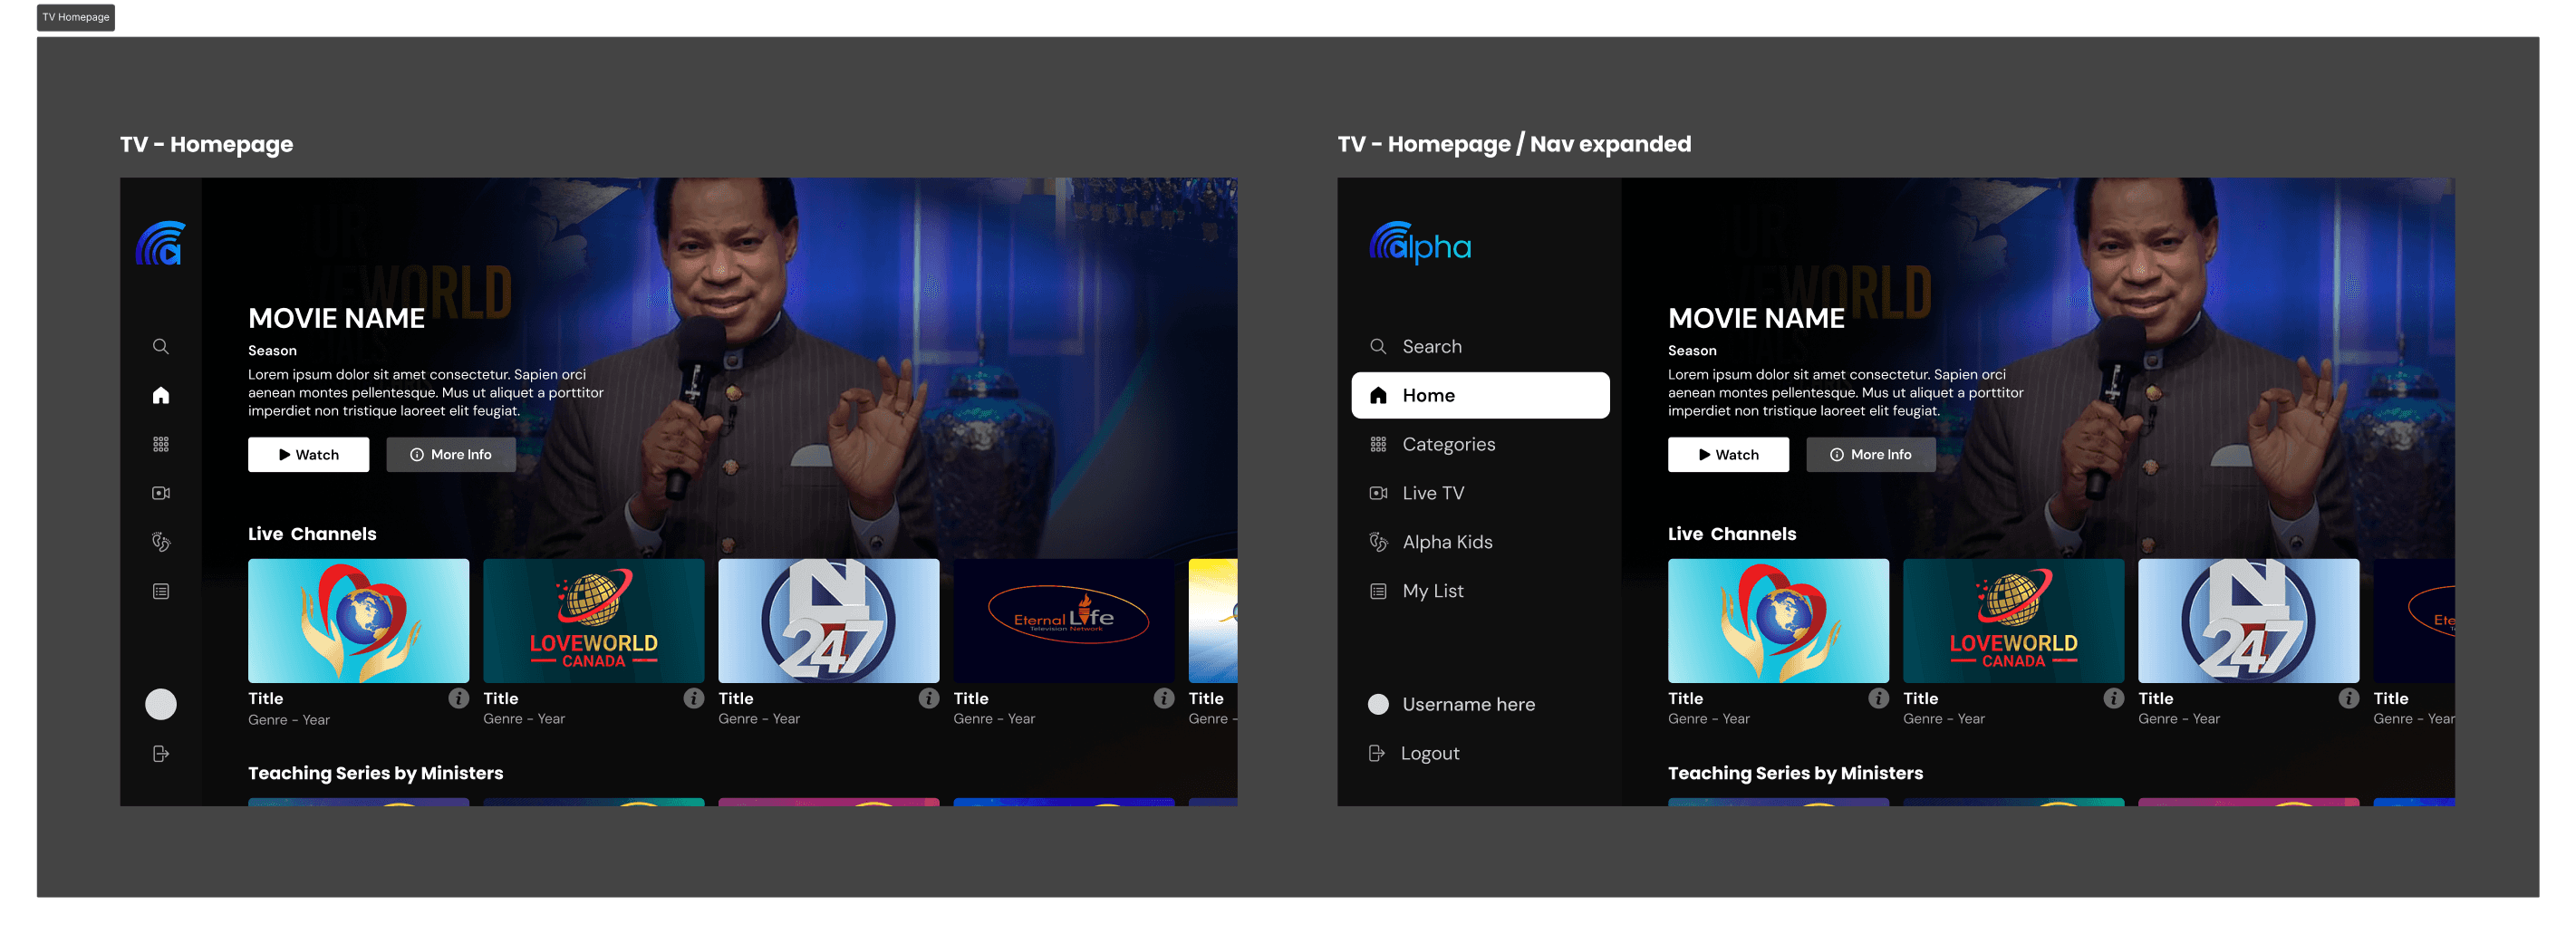Open hands-and-globe channel thumbnail in left frame
This screenshot has height=934, width=2576.
[x=358, y=620]
